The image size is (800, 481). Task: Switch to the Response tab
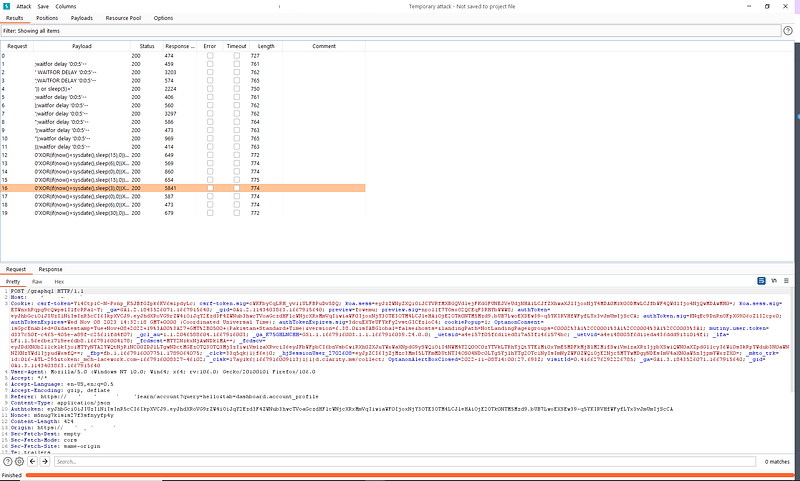pyautogui.click(x=51, y=269)
